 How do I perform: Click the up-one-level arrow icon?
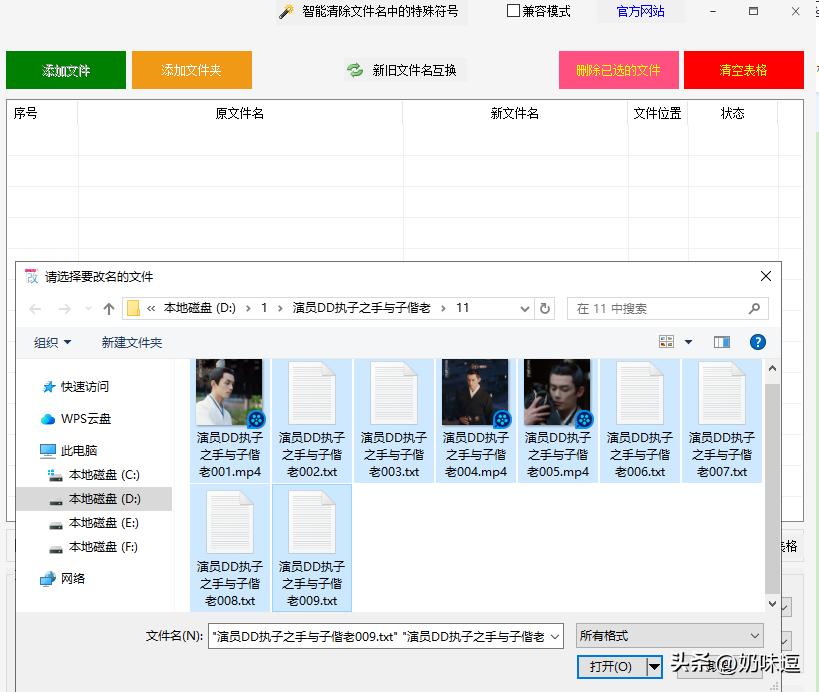[109, 309]
